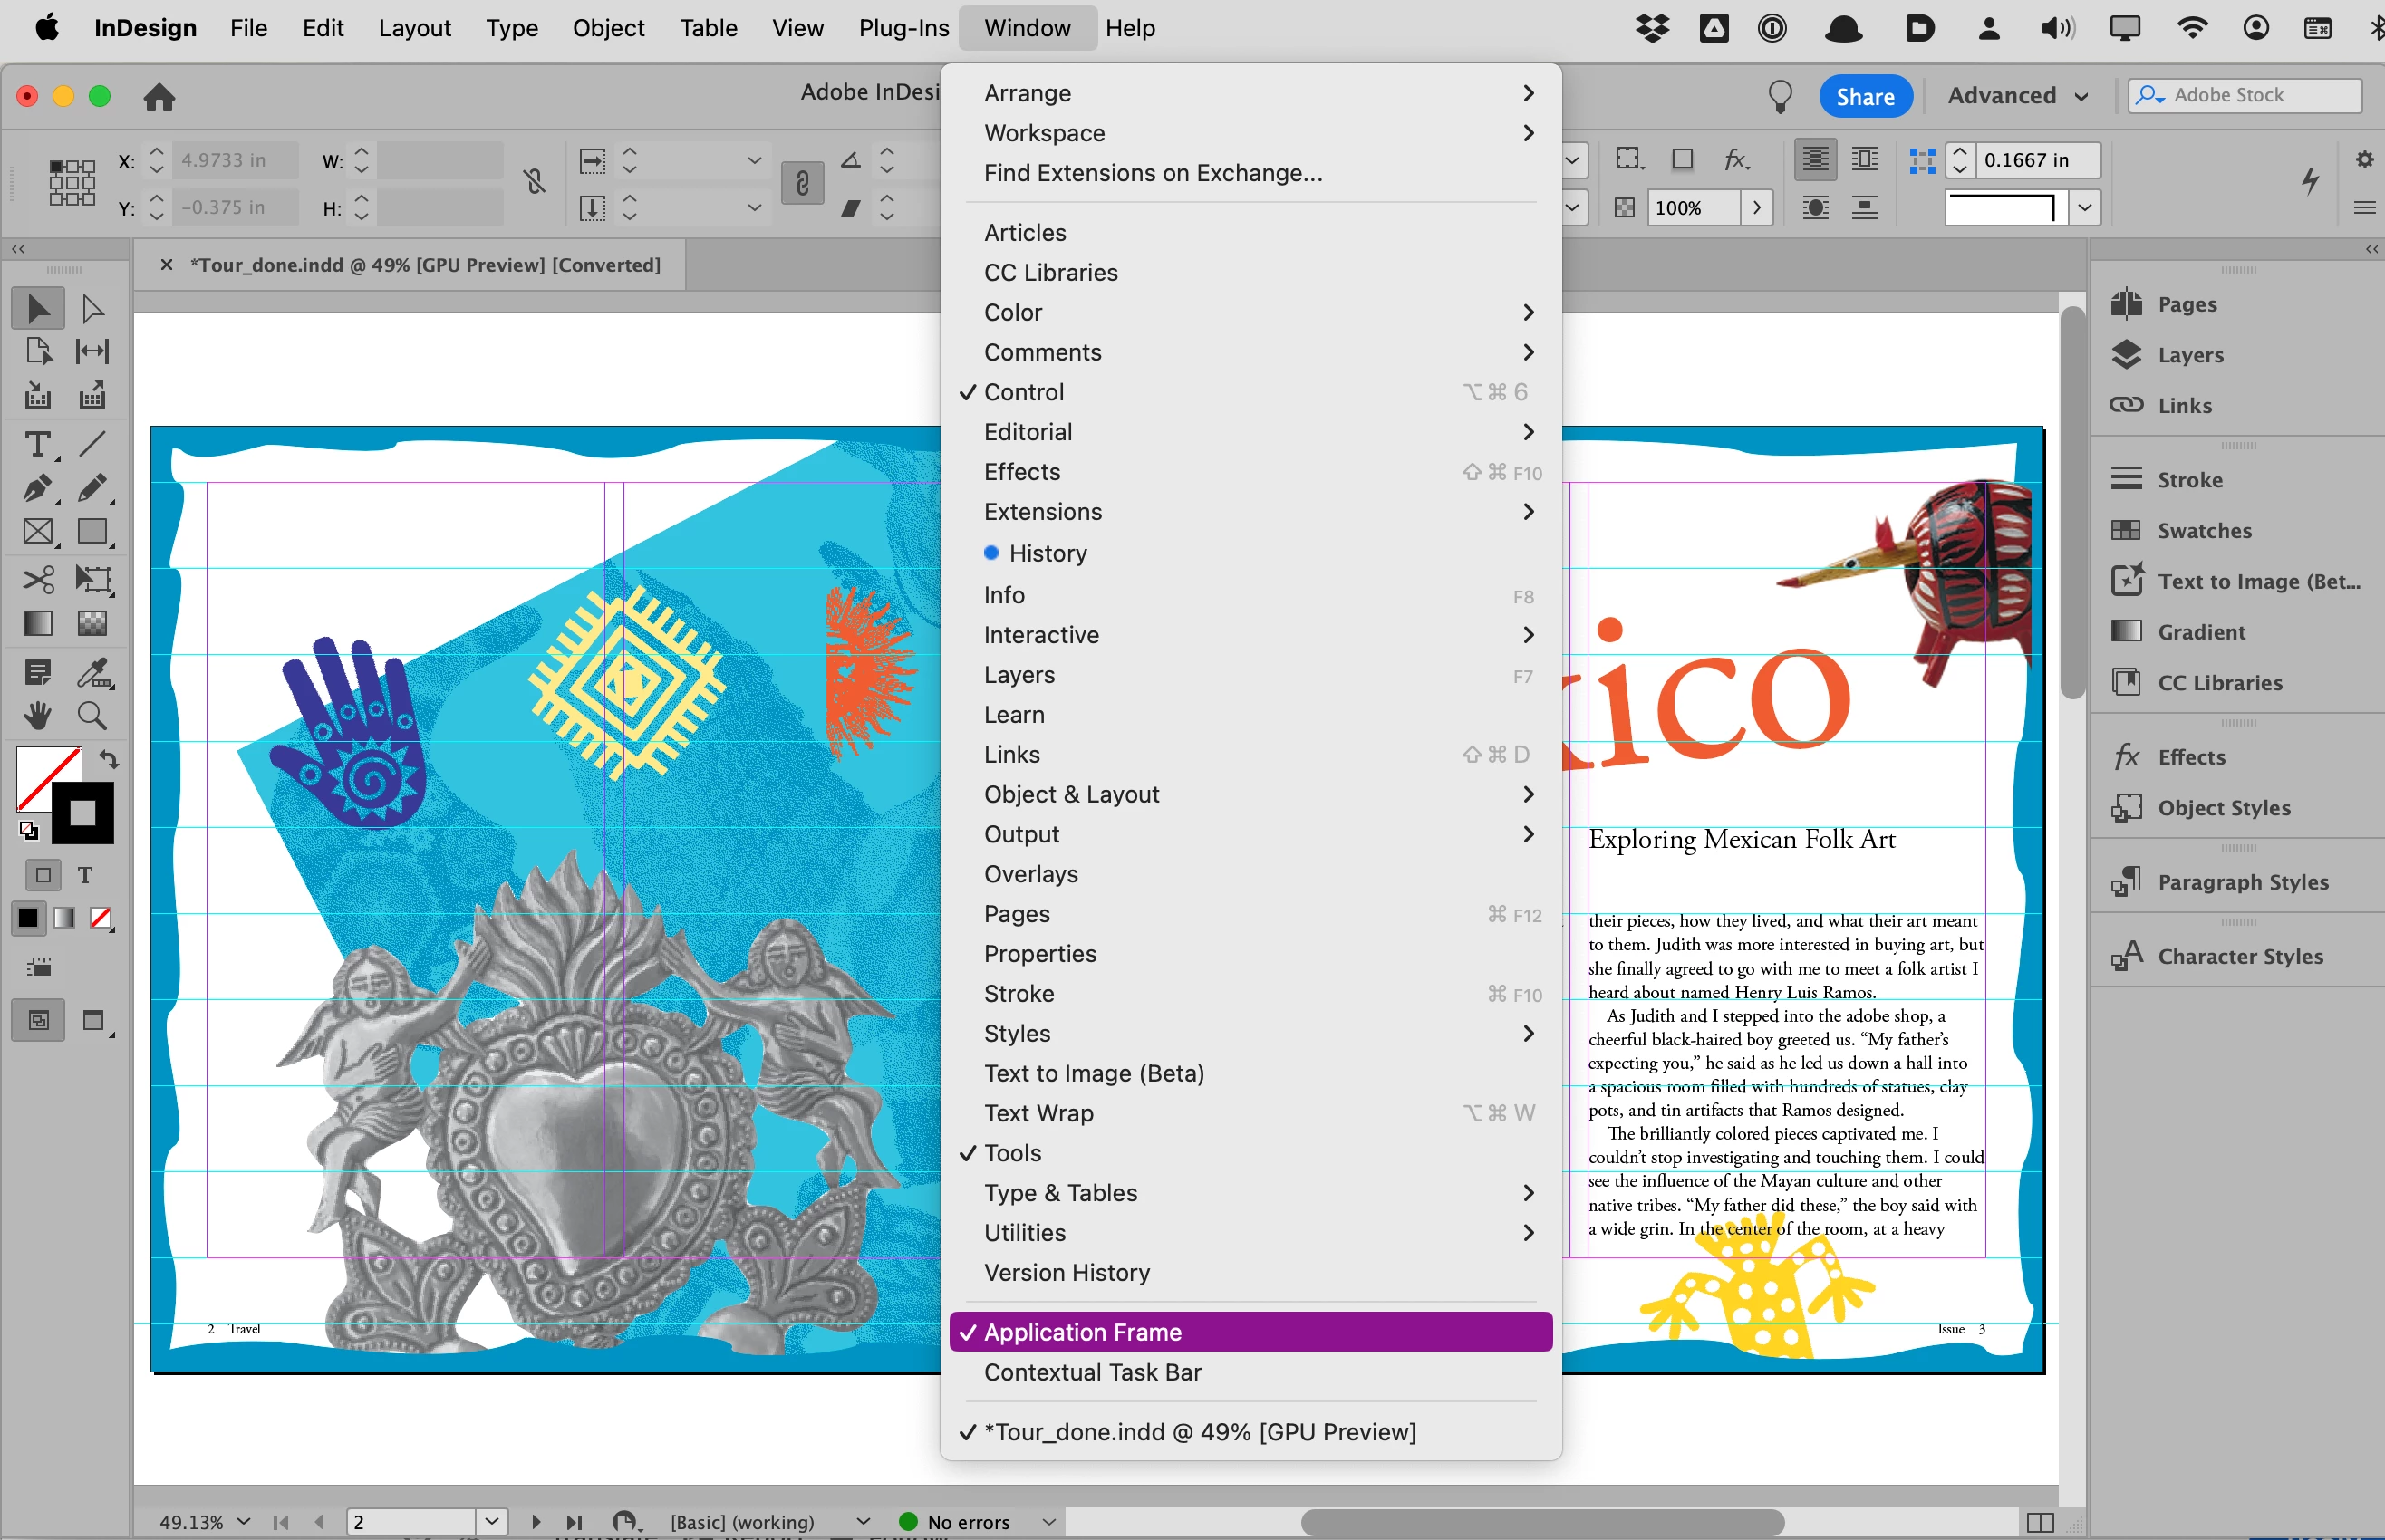Select the Eyedropper tool
Image resolution: width=2385 pixels, height=1540 pixels.
92,673
